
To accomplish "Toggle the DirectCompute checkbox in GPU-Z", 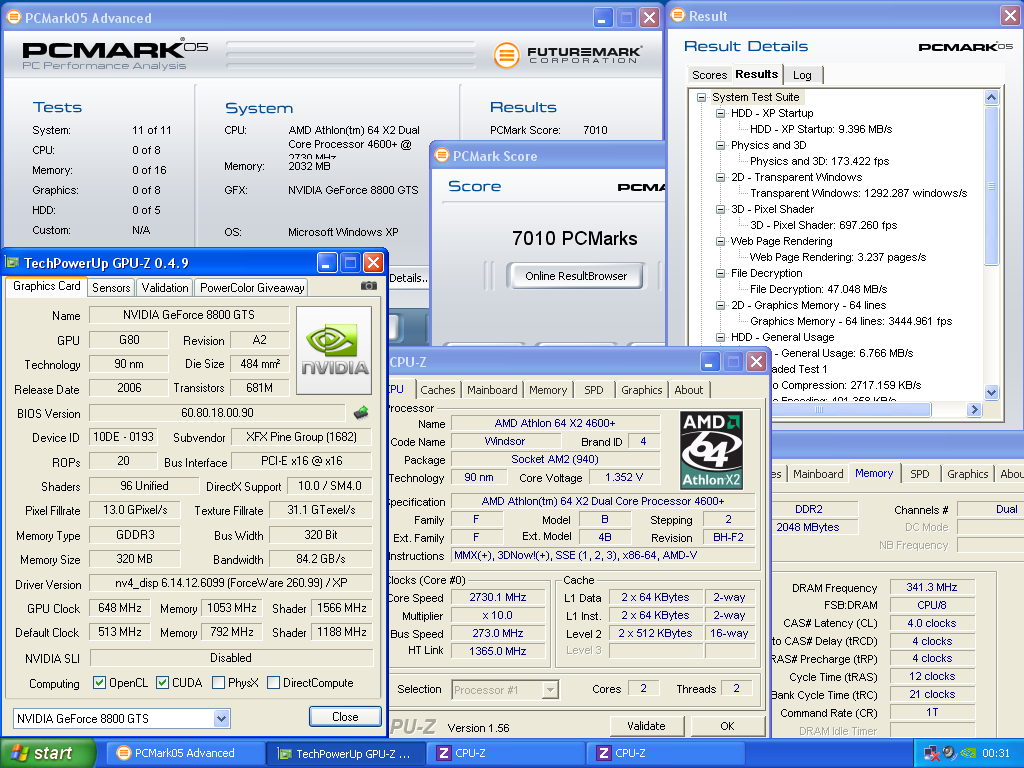I will point(274,682).
